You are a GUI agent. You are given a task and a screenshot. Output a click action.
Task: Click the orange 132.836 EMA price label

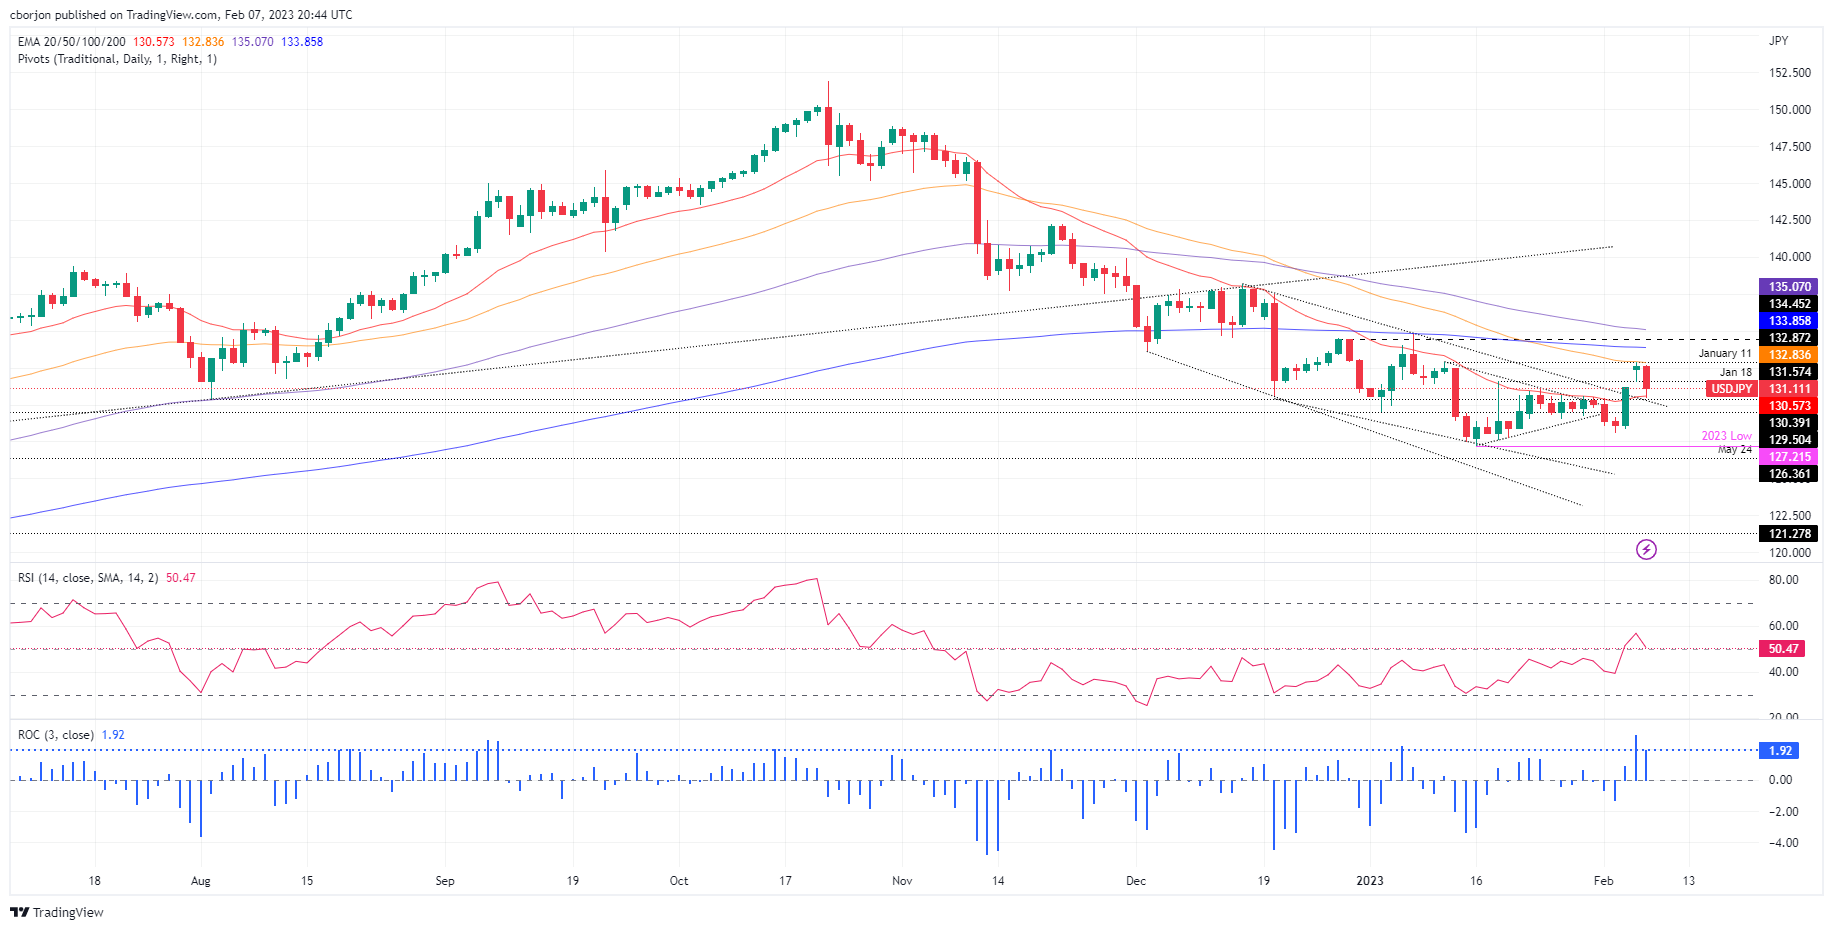coord(1789,355)
